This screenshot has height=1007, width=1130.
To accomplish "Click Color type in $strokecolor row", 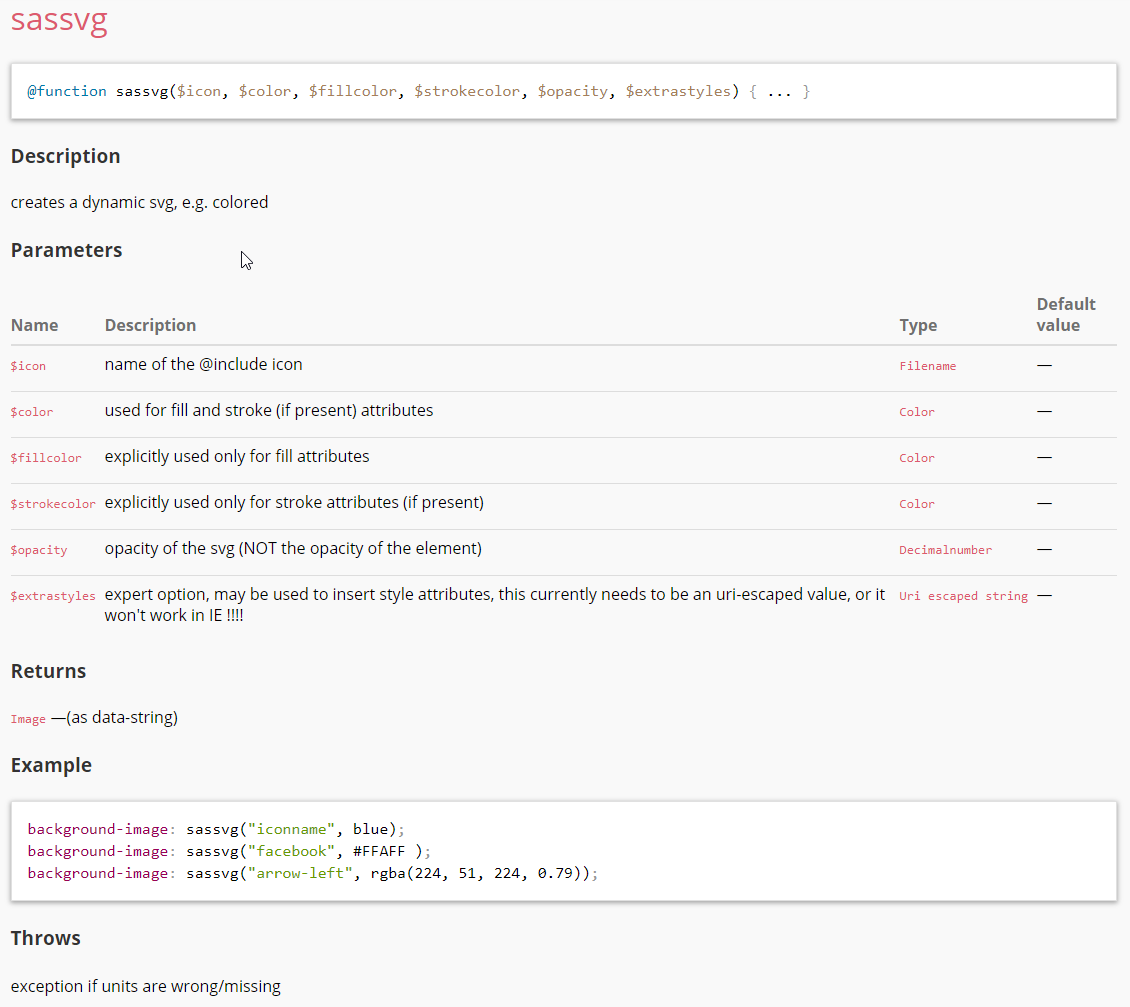I will pyautogui.click(x=917, y=505).
